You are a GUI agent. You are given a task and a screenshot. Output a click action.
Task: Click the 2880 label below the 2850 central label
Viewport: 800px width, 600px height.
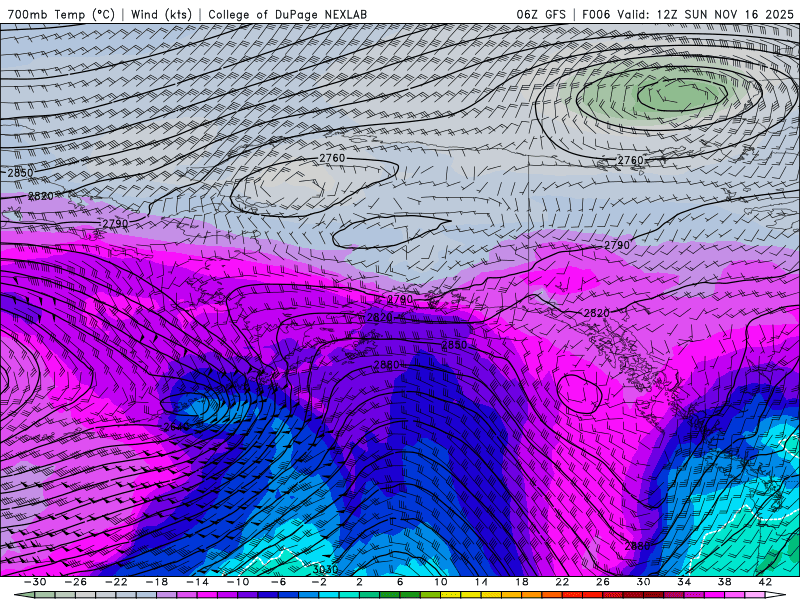click(386, 365)
